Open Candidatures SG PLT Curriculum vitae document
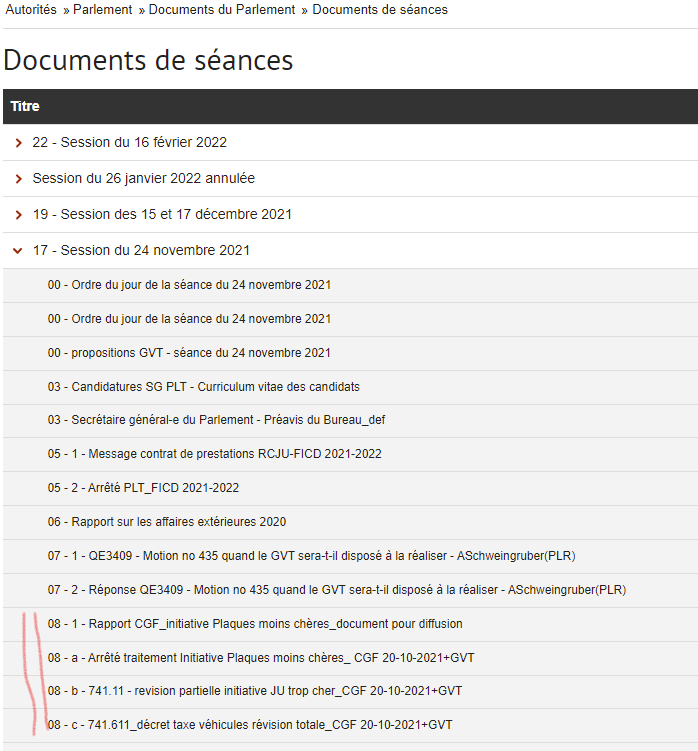The height and width of the screenshot is (751, 698). click(203, 387)
